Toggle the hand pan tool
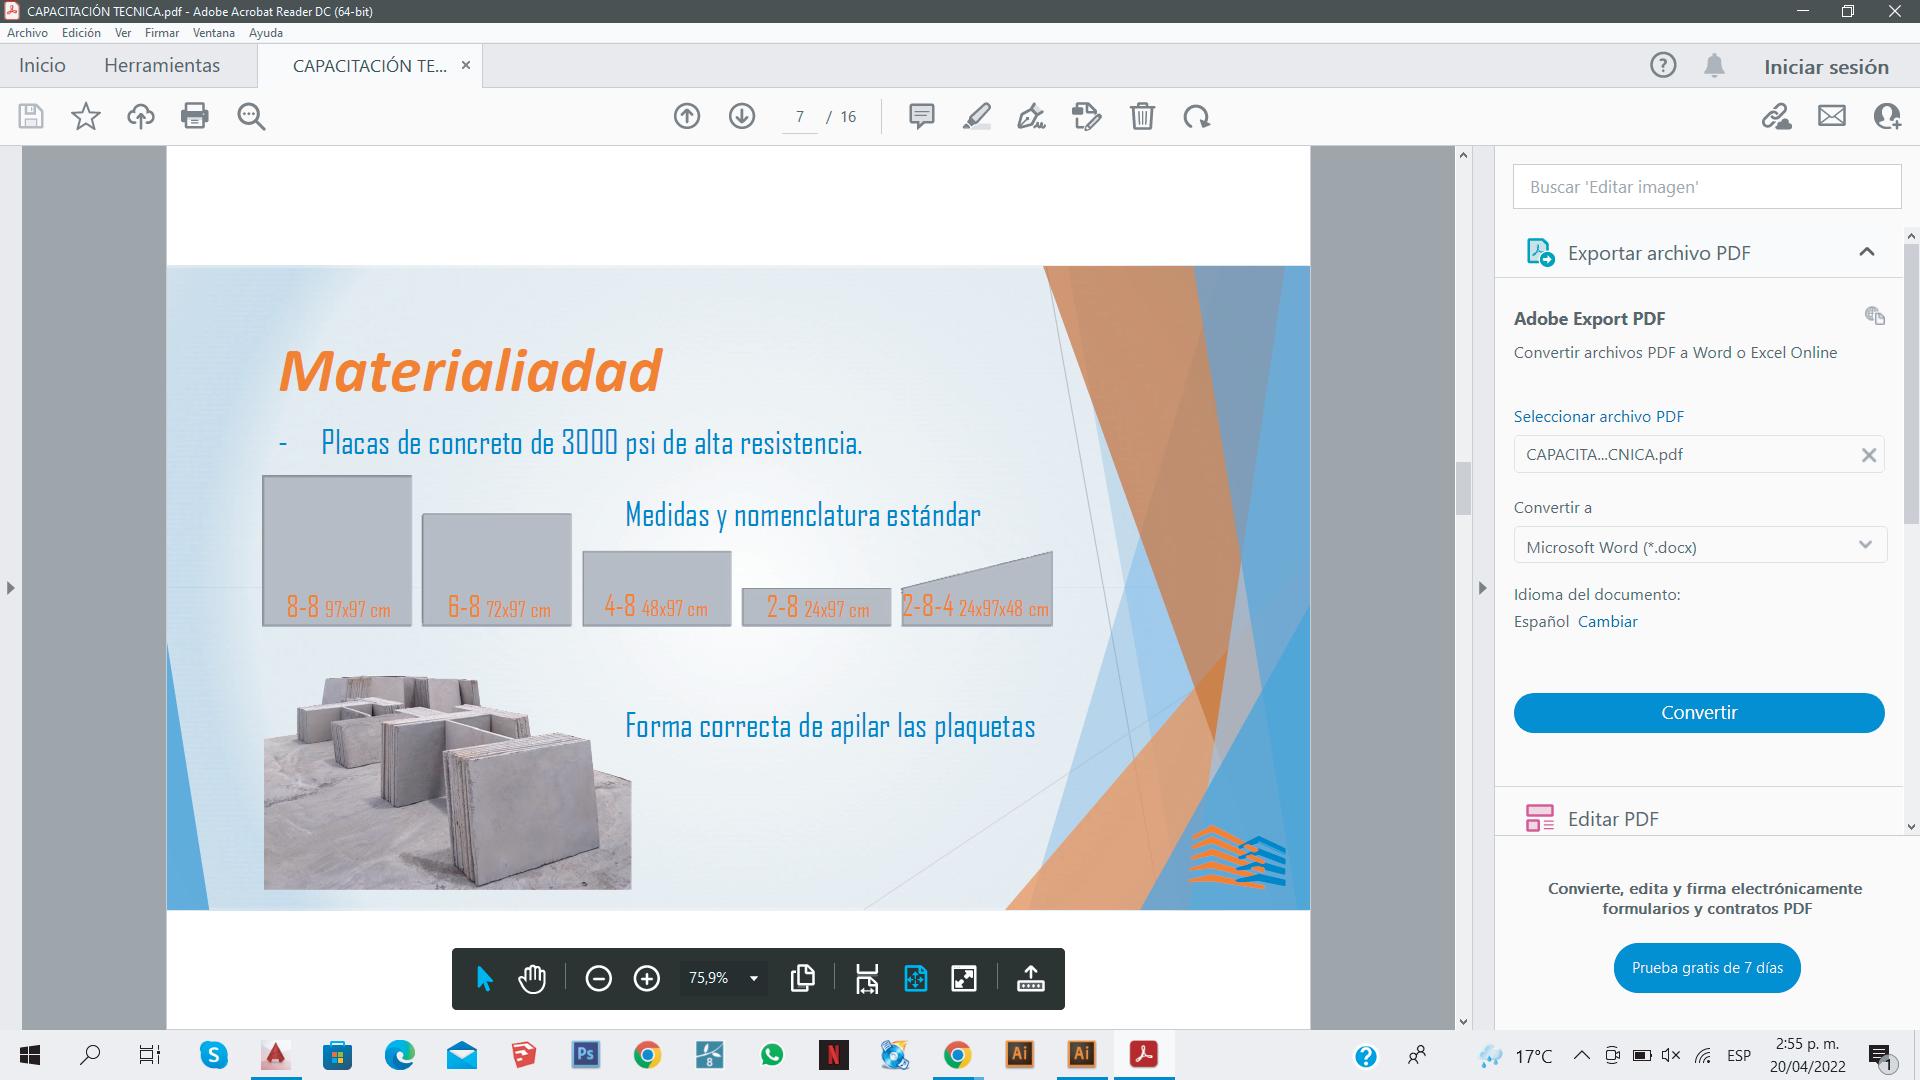1920x1080 pixels. (x=532, y=978)
